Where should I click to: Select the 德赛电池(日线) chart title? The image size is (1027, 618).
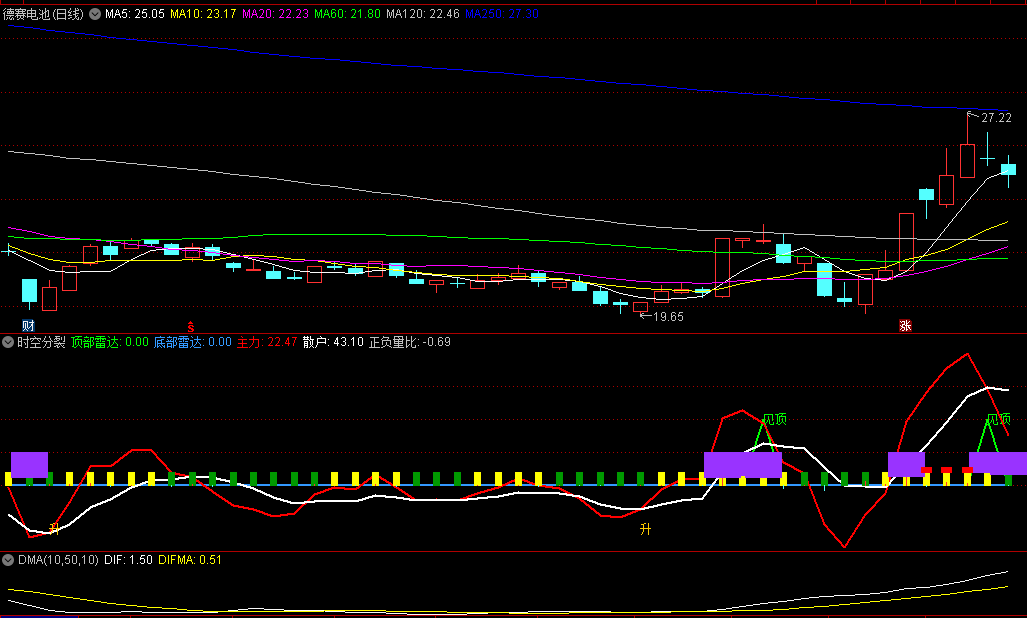point(43,14)
